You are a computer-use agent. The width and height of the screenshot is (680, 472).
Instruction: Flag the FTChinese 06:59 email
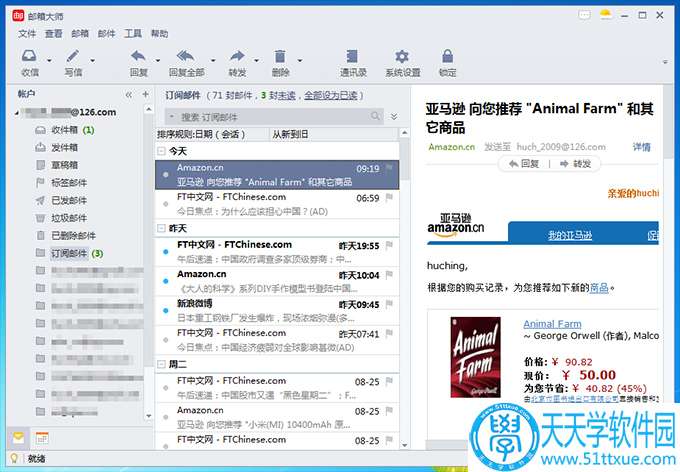click(389, 197)
